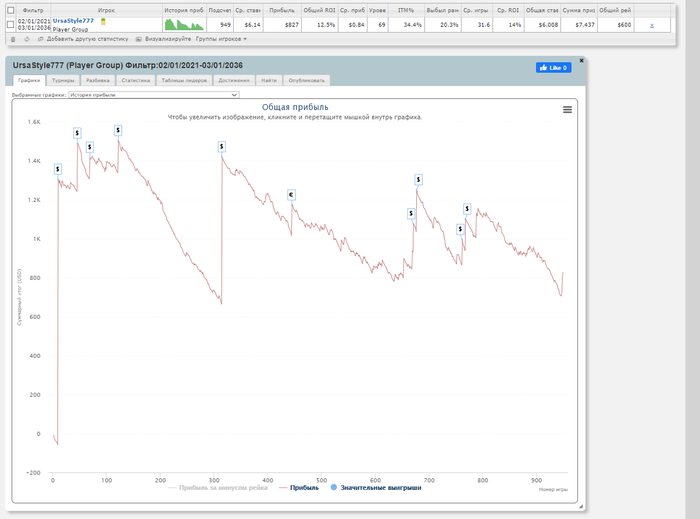Click the Общая прибыль chart title
This screenshot has height=519, width=700.
click(x=295, y=107)
